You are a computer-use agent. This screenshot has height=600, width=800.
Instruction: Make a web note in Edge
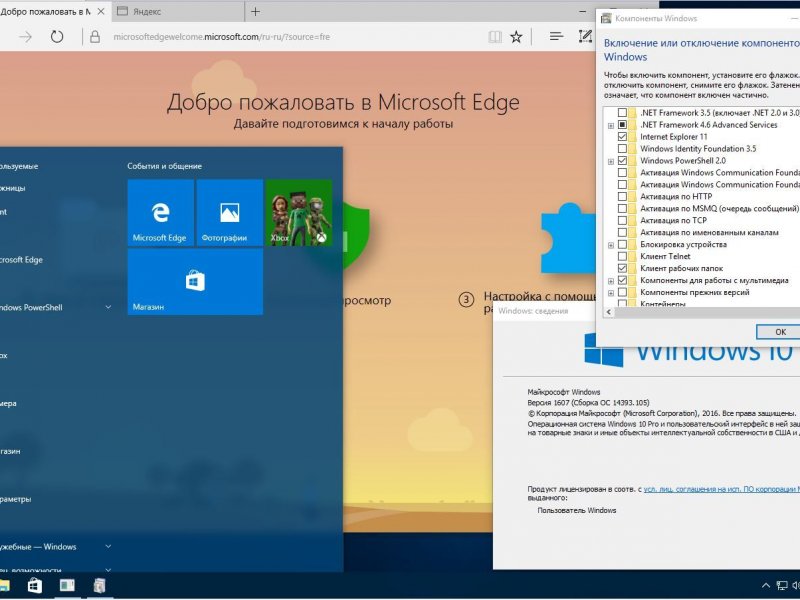[x=585, y=36]
